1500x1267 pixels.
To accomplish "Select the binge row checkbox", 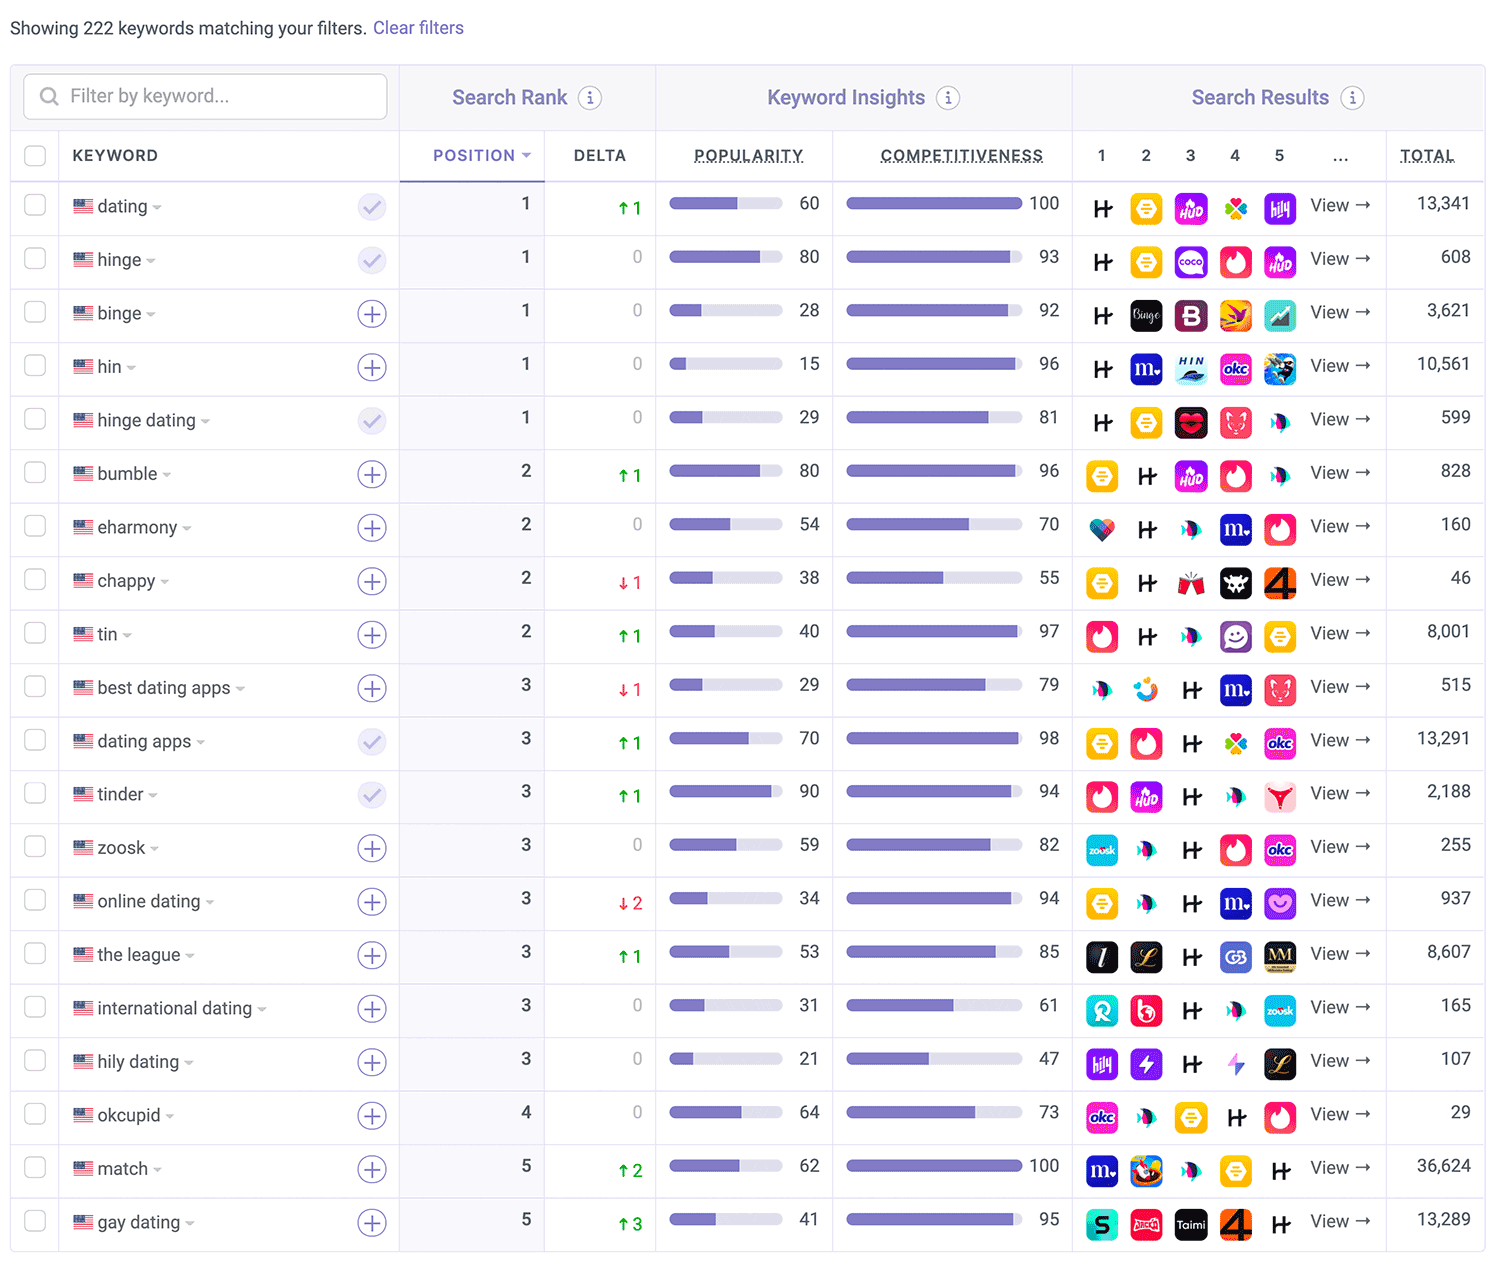I will [35, 312].
